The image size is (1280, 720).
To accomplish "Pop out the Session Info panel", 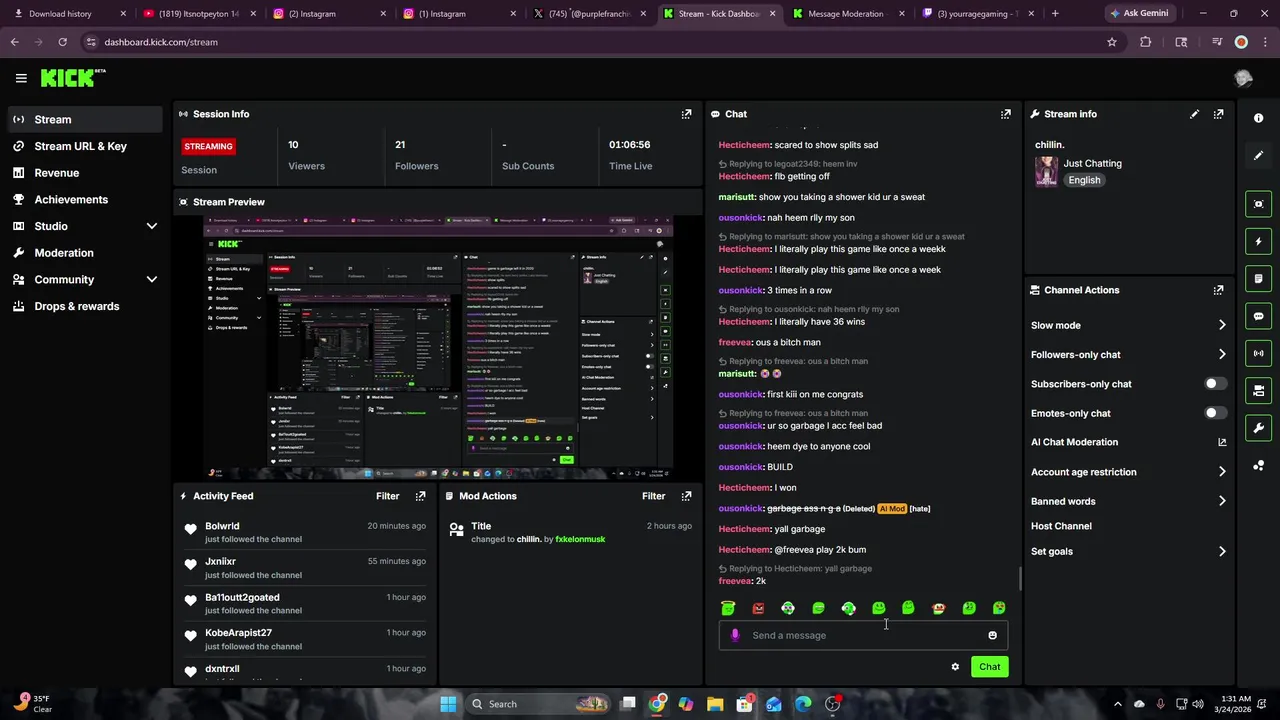I will [686, 114].
